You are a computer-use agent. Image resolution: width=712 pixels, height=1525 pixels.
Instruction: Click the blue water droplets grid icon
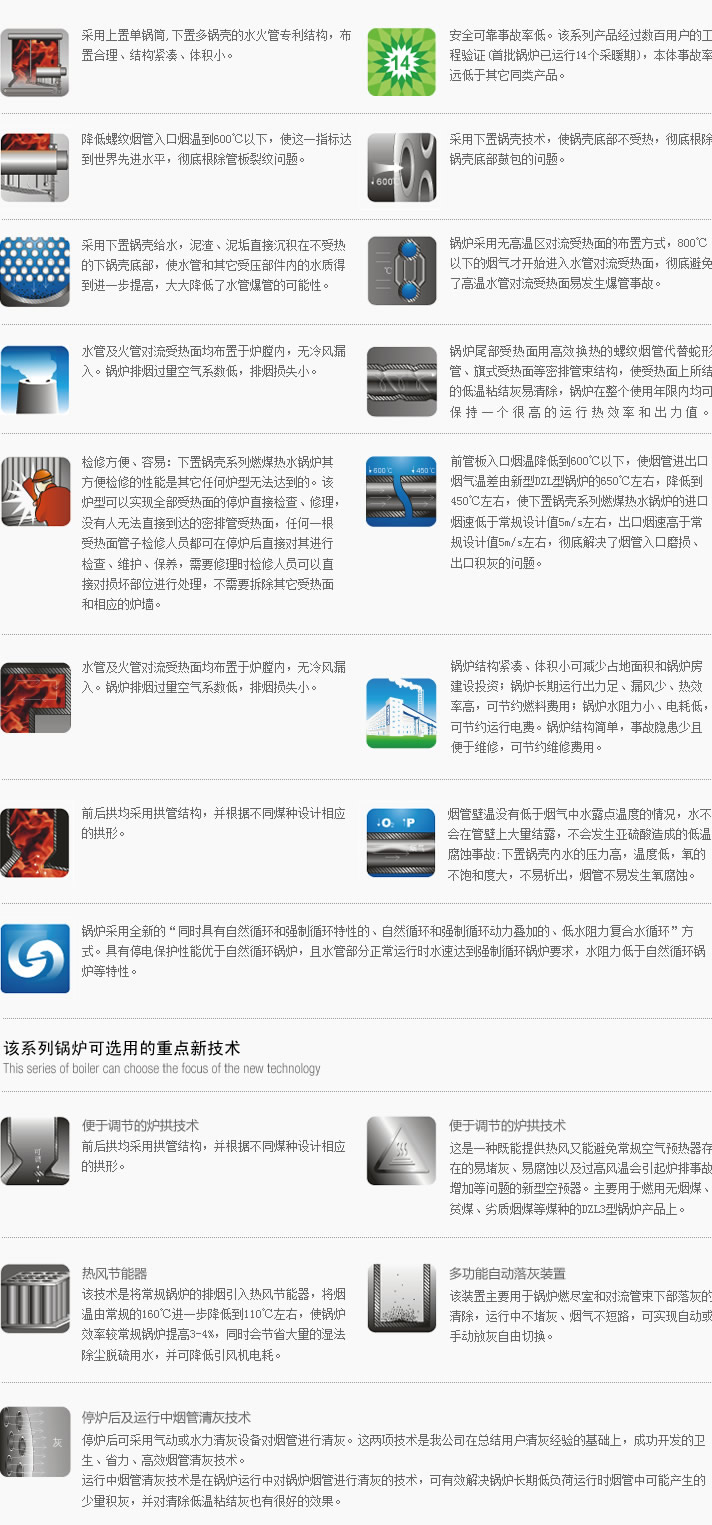(35, 270)
